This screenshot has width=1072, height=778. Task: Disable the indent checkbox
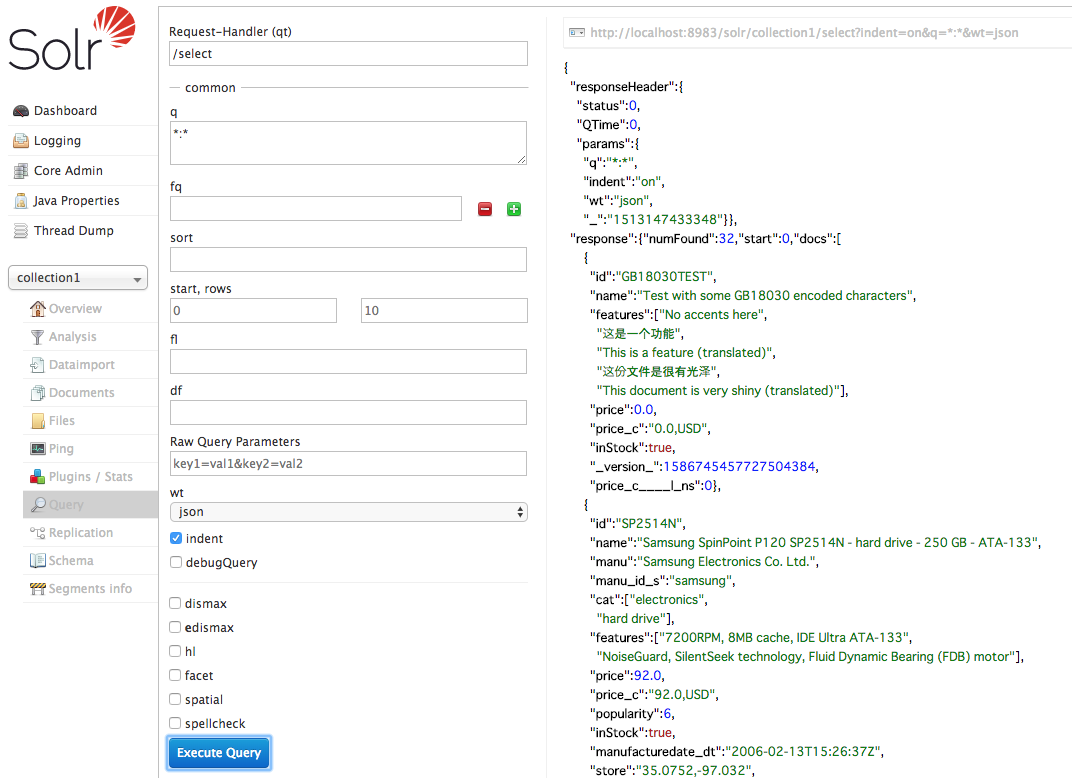tap(176, 537)
